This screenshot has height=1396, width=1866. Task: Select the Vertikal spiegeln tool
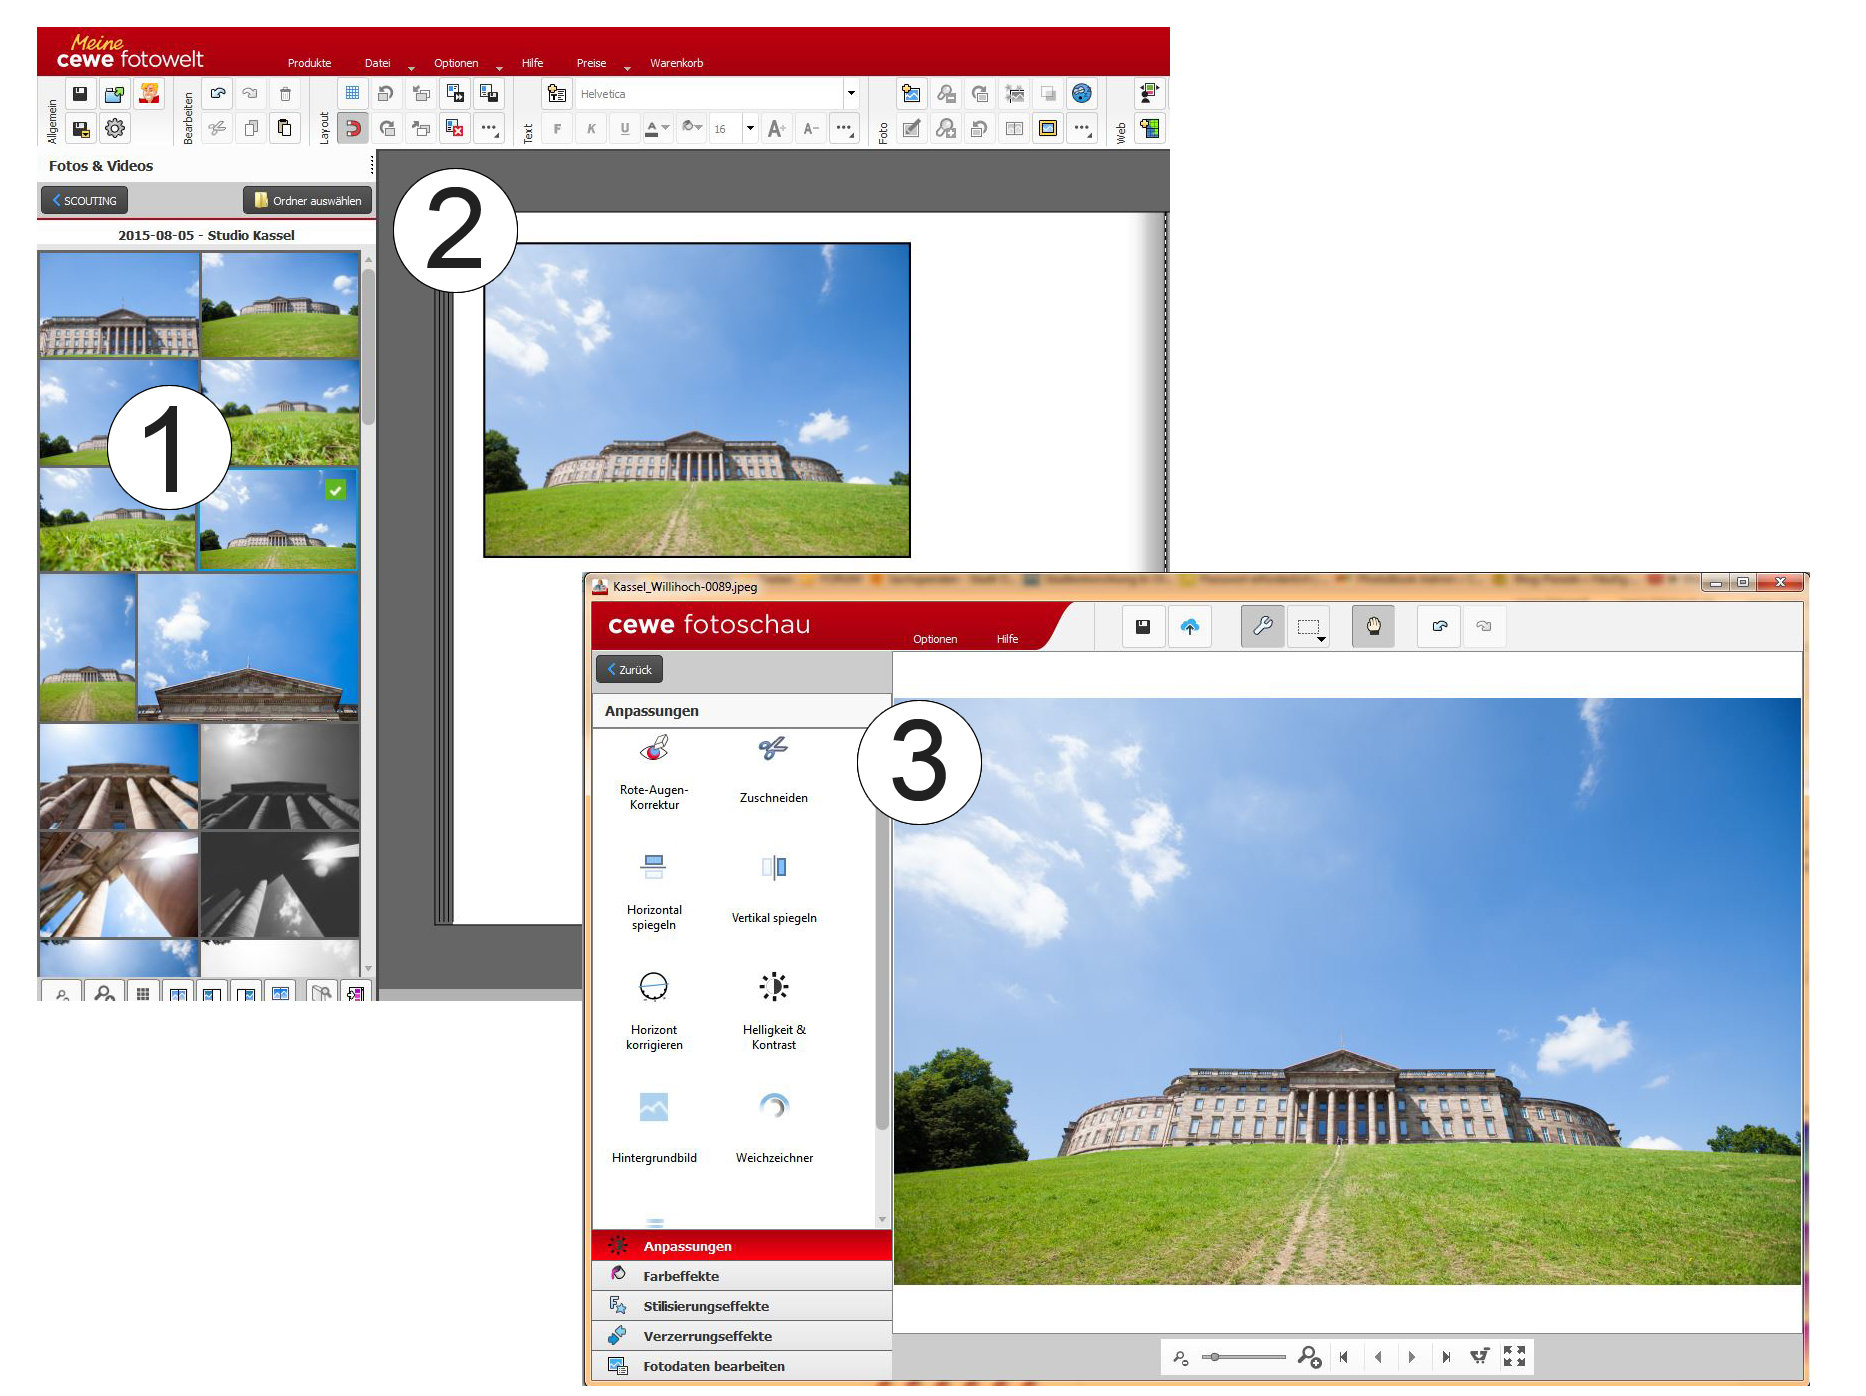[774, 890]
